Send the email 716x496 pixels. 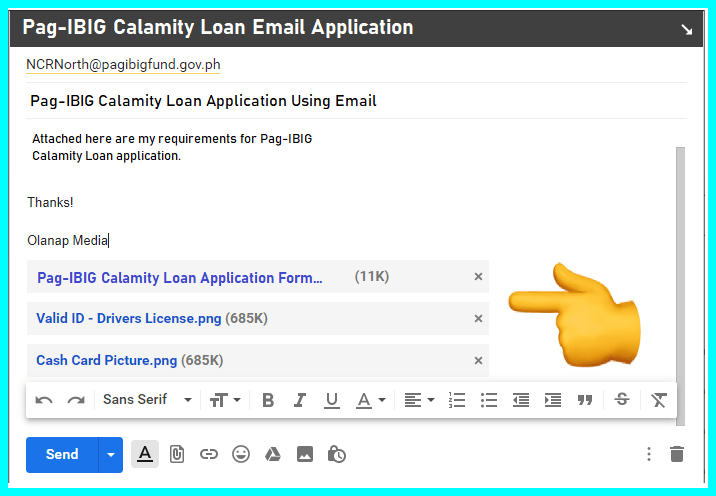pos(62,454)
